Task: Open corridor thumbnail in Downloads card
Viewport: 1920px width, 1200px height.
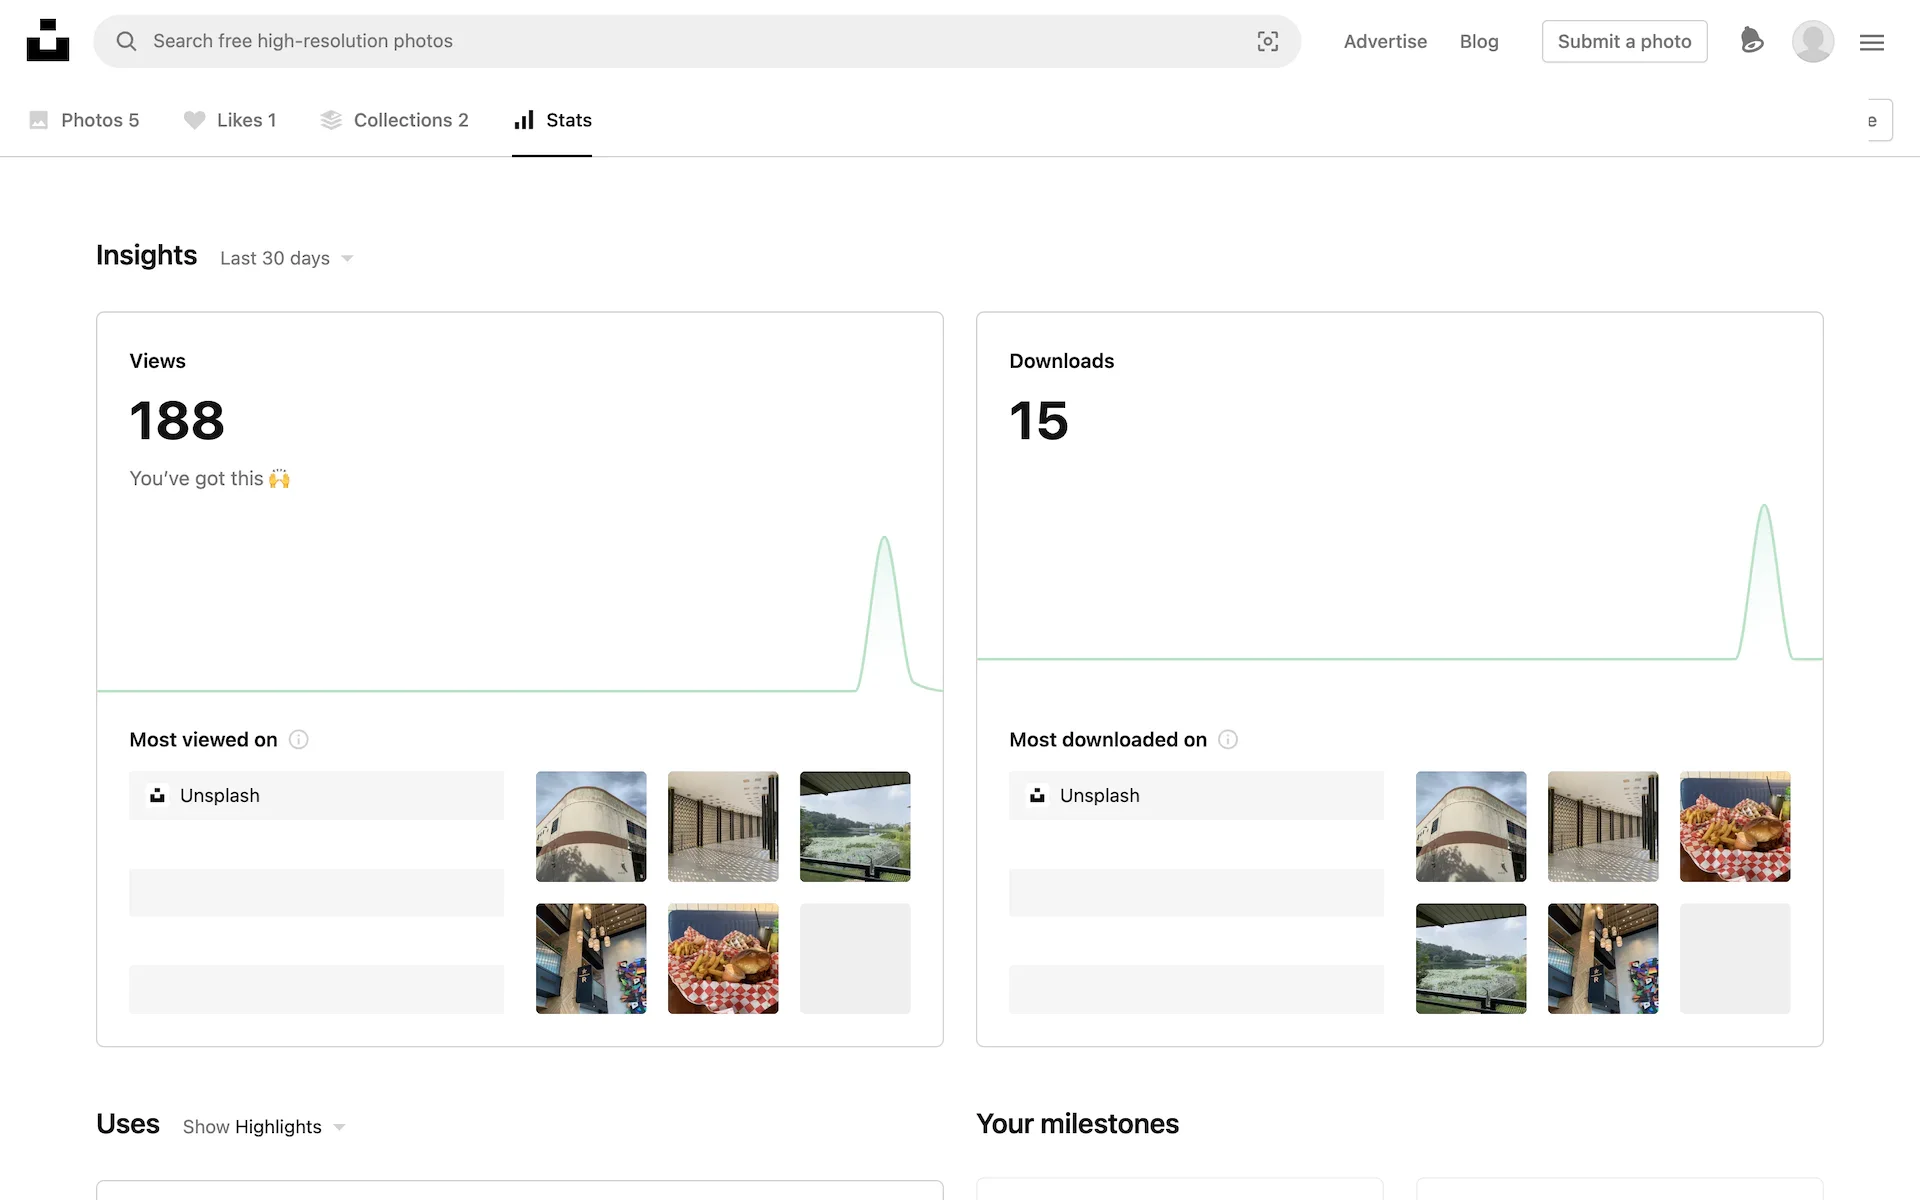Action: [1603, 826]
